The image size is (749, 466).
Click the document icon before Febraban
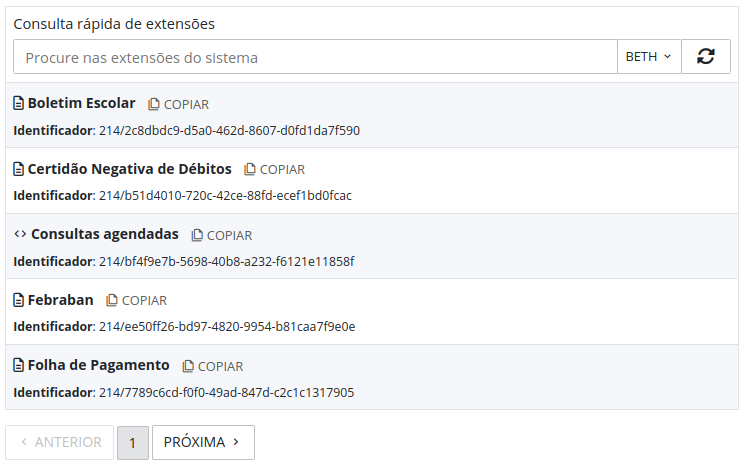pos(19,300)
